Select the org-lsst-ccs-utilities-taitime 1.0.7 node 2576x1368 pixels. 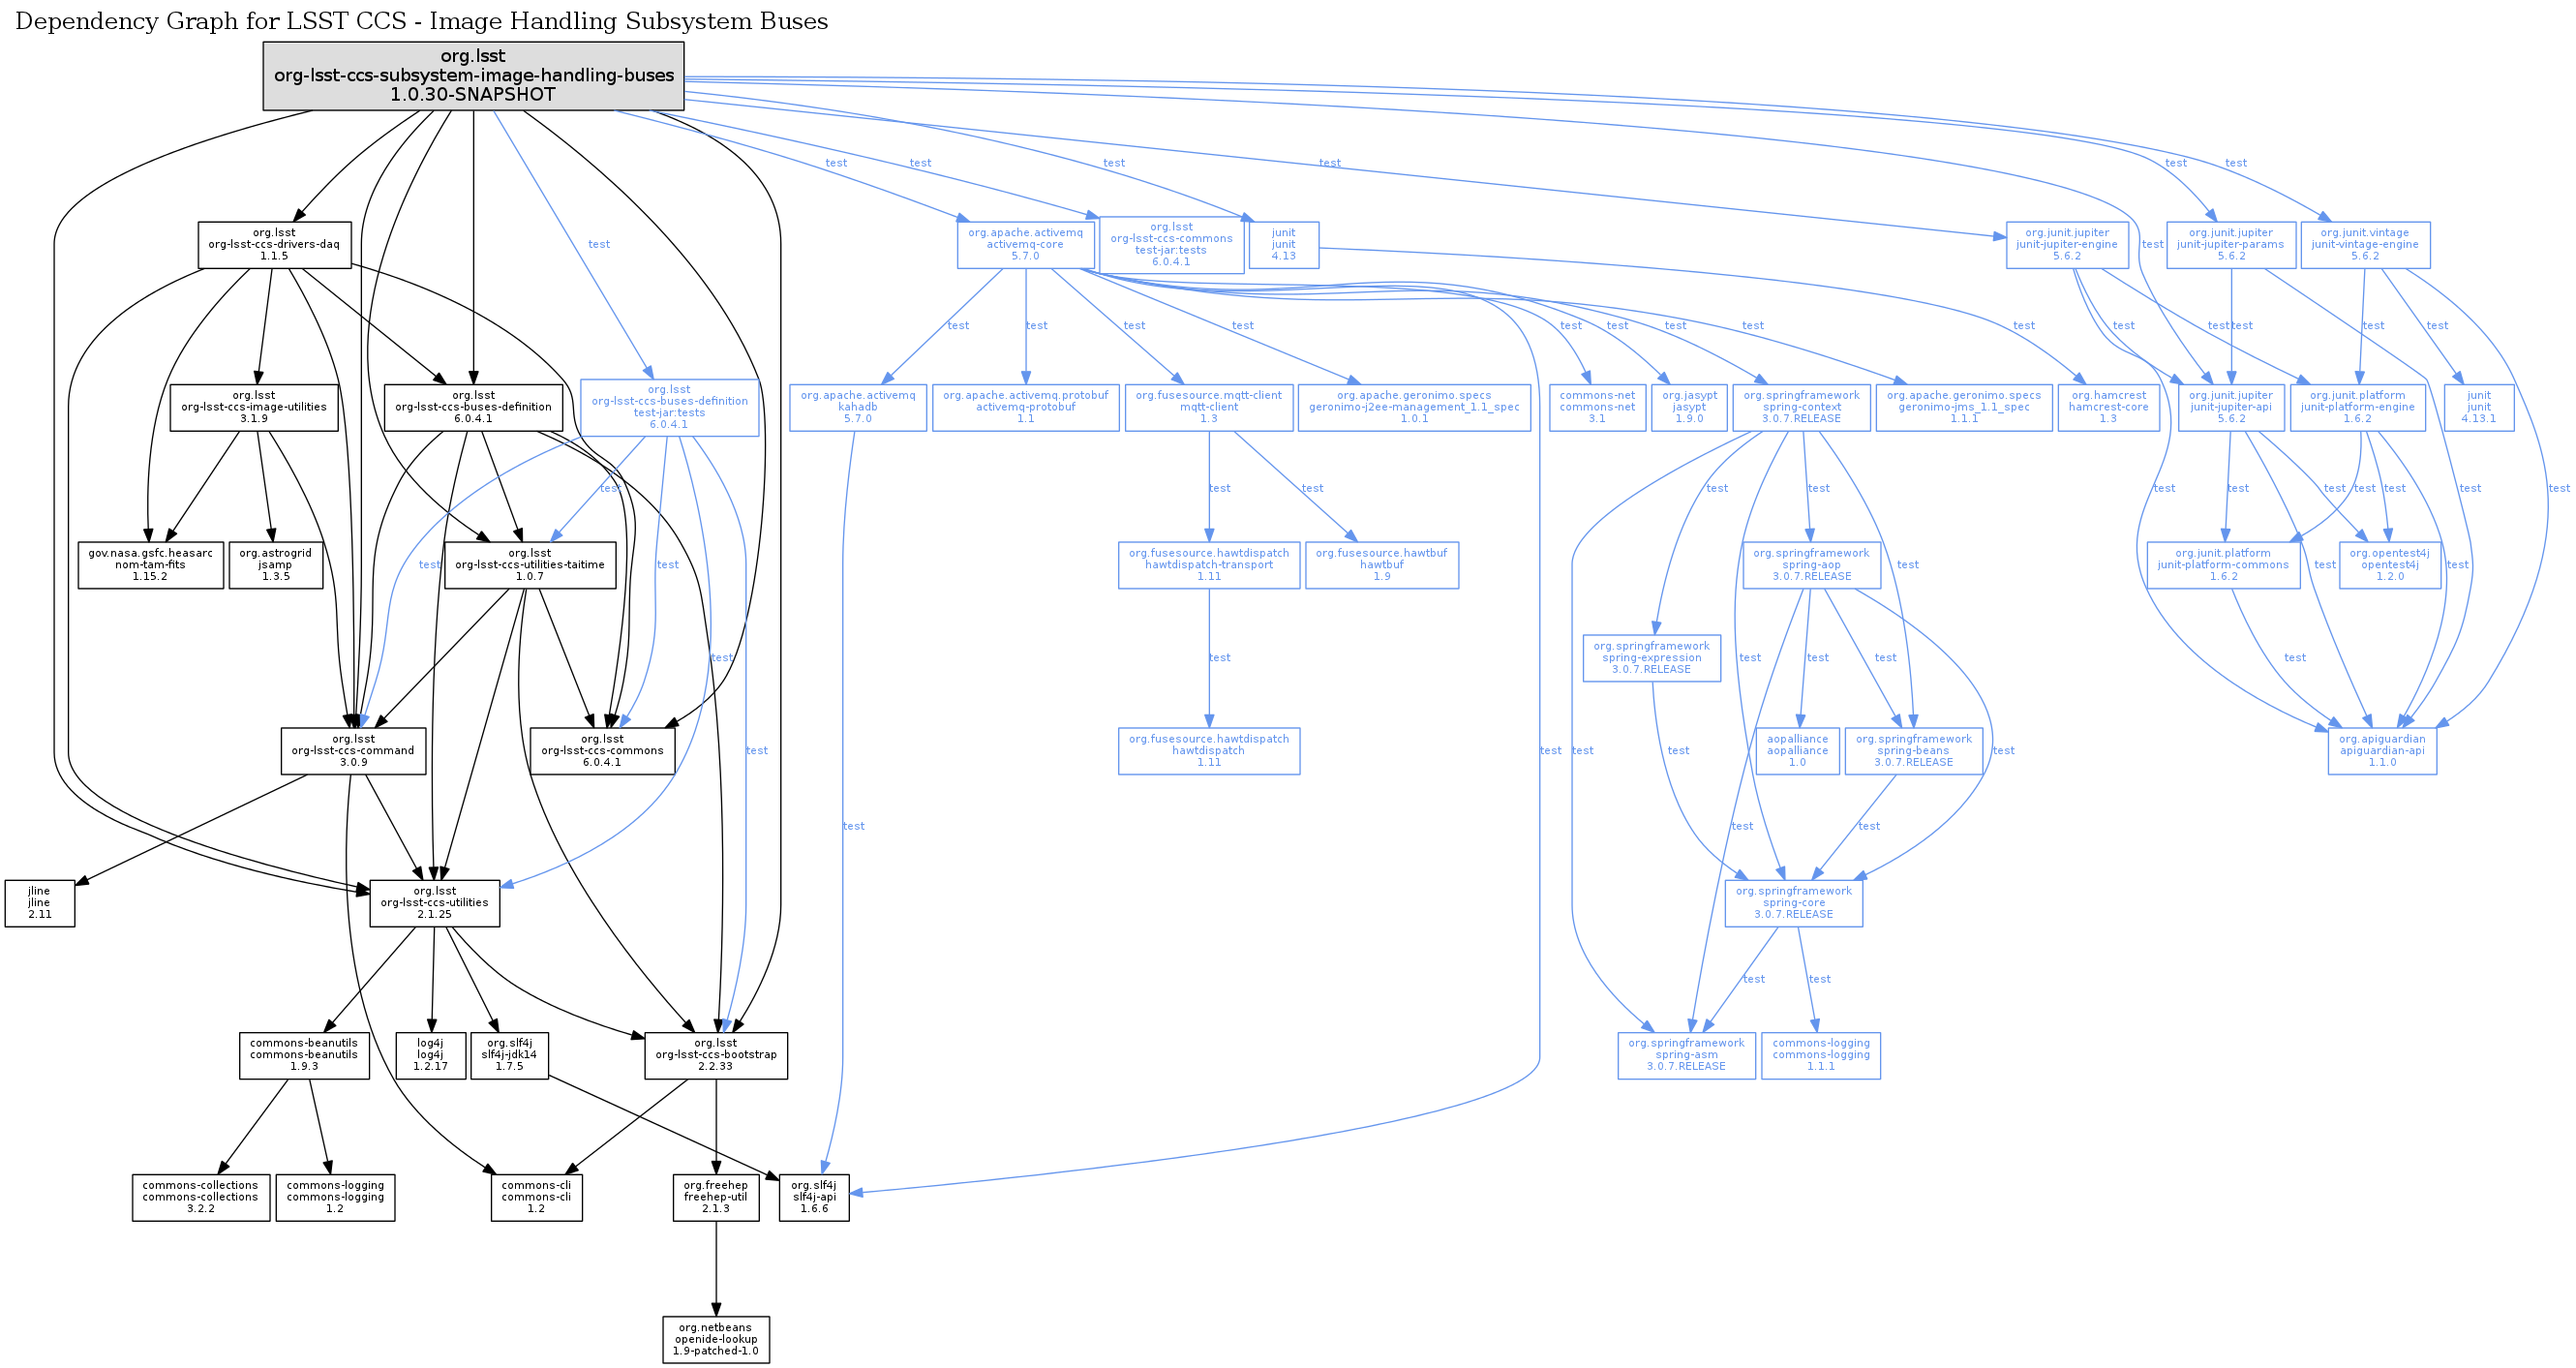point(529,565)
